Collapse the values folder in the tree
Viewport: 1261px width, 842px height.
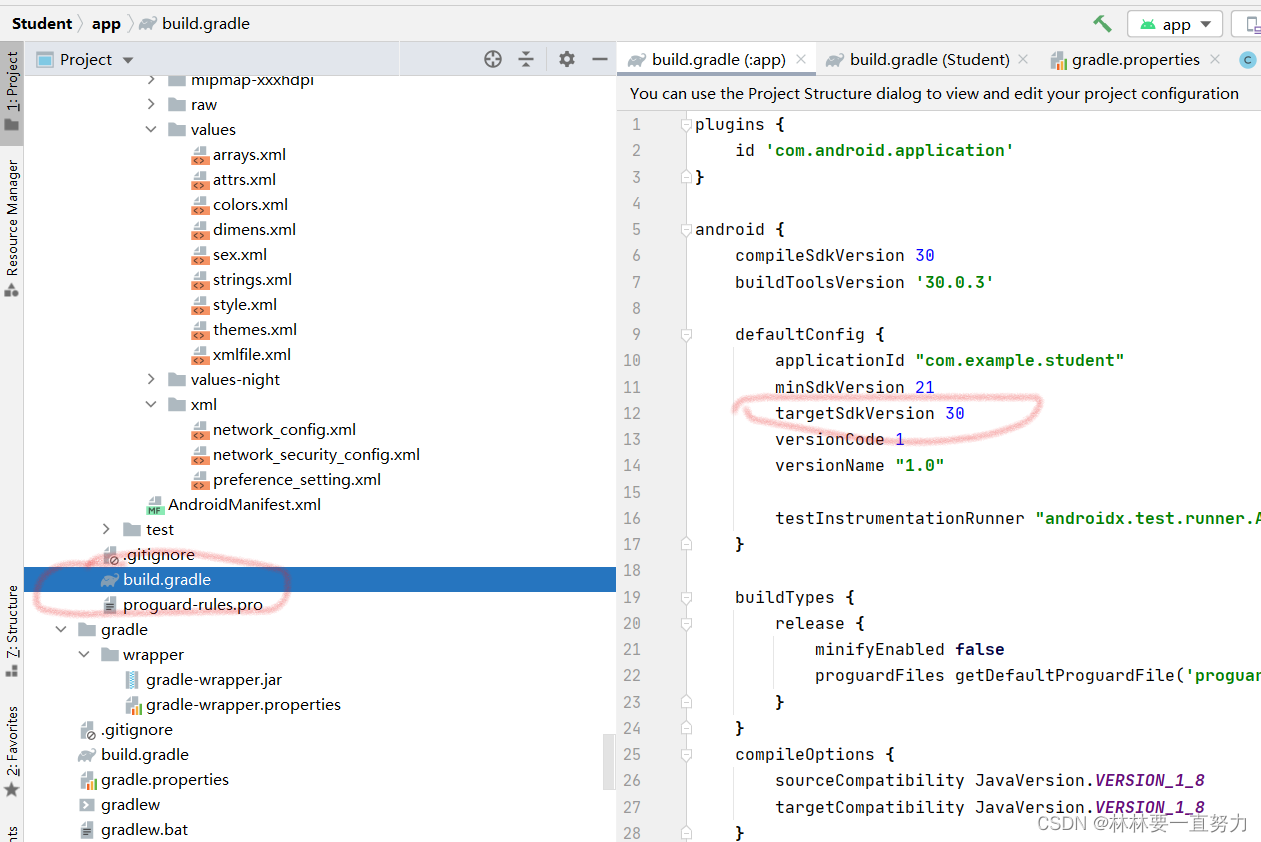(152, 129)
